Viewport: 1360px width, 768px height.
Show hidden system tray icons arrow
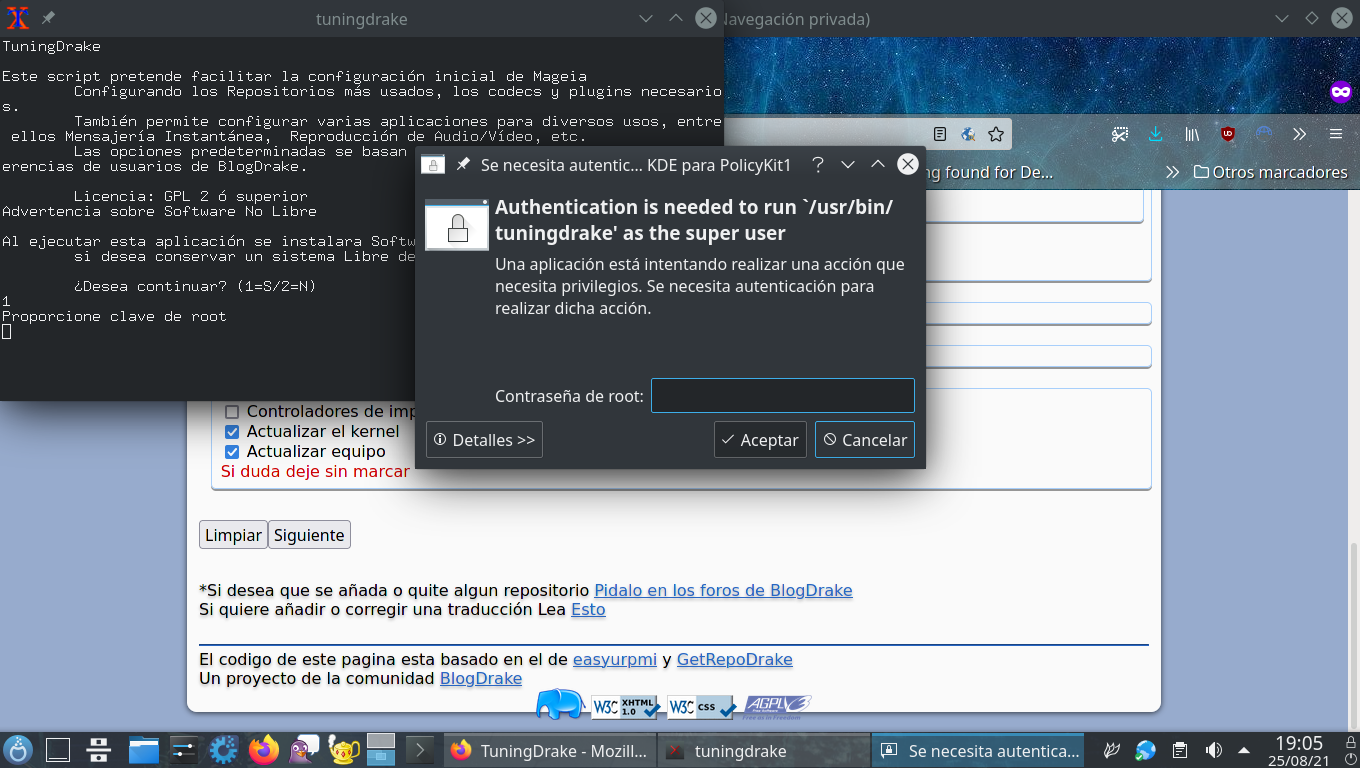click(x=1244, y=750)
